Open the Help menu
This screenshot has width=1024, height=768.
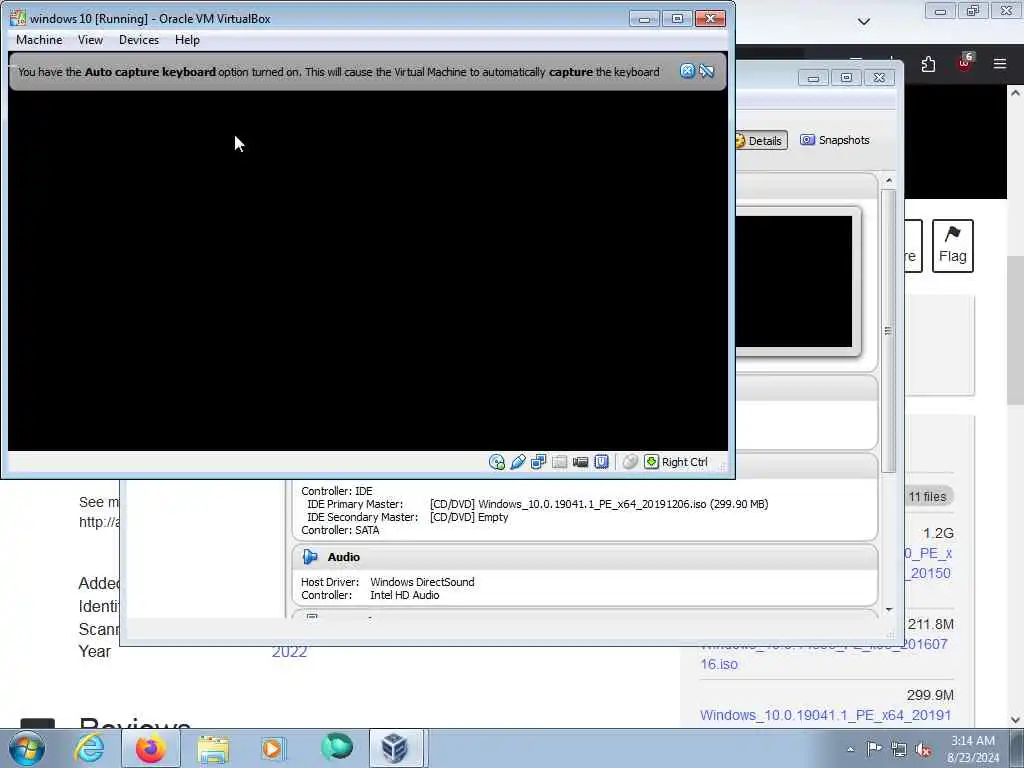[x=187, y=40]
